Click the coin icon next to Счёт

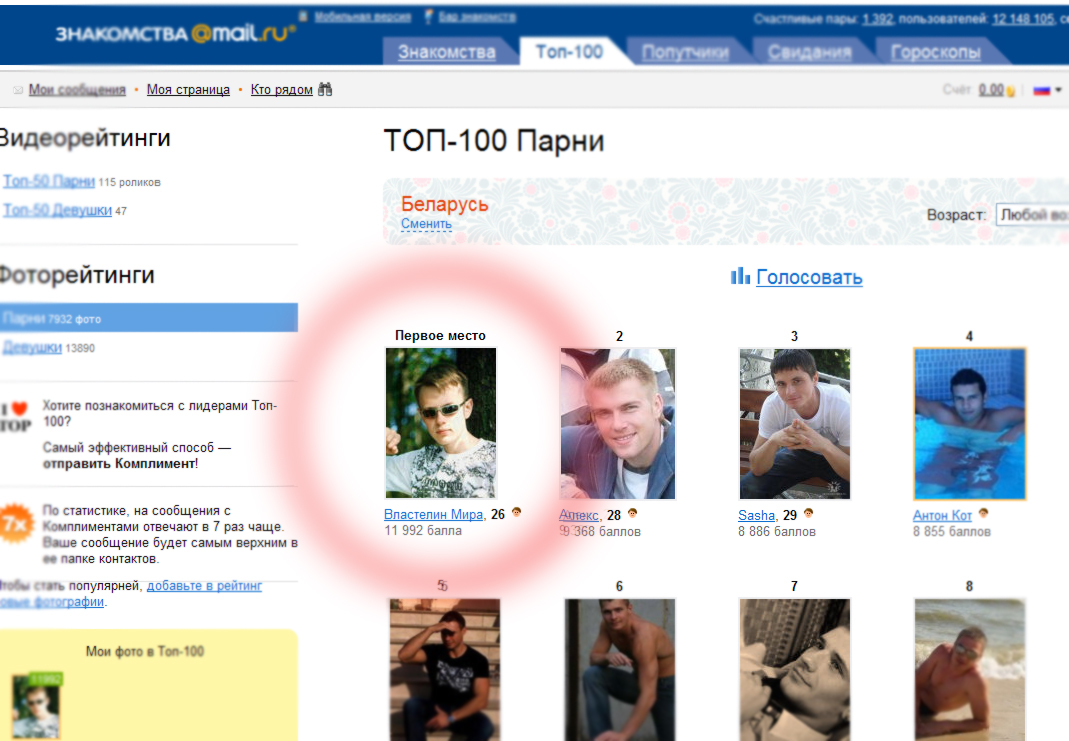(1010, 91)
